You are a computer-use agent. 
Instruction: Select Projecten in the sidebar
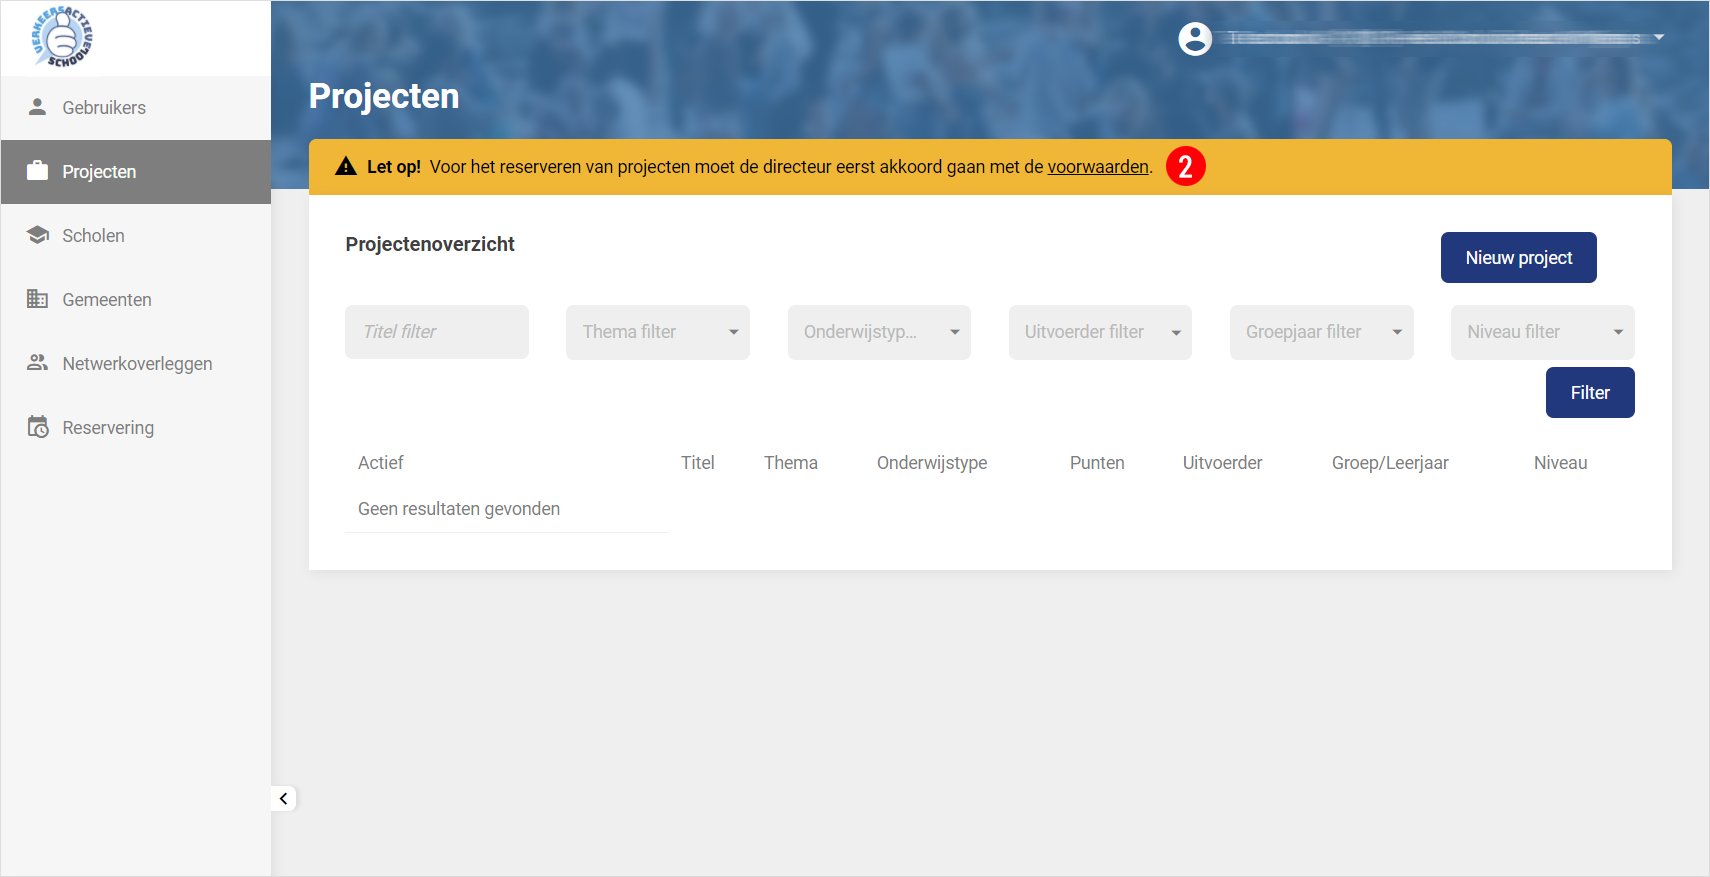136,172
